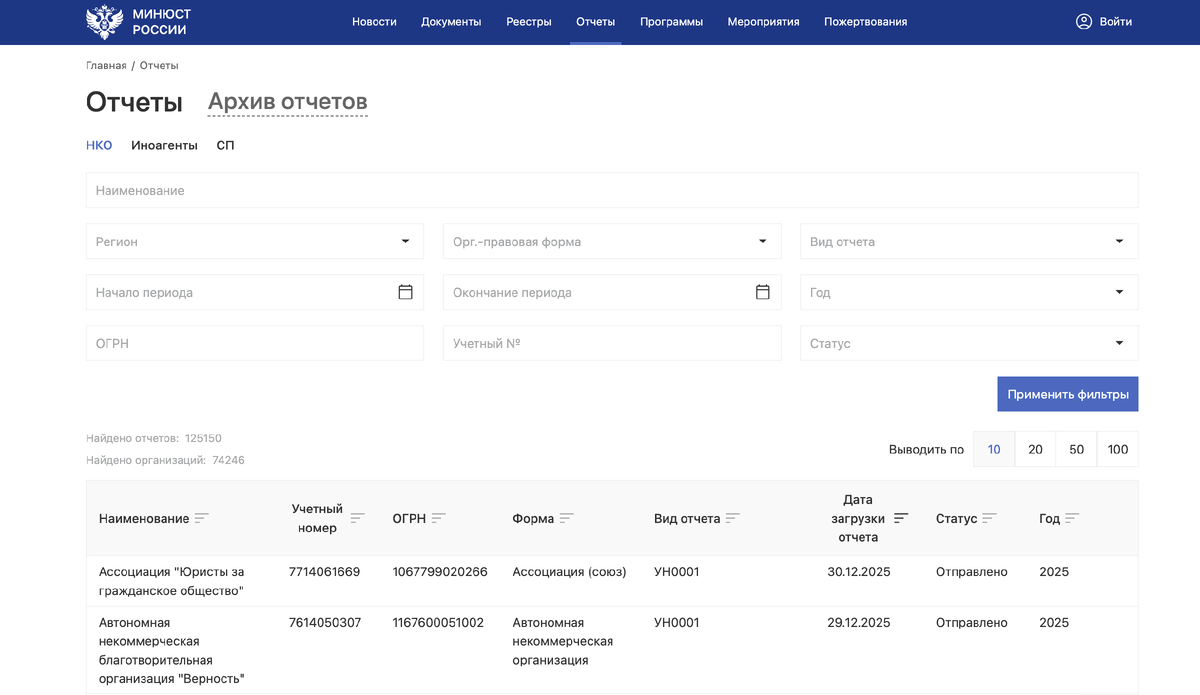The image size is (1200, 695).
Task: Select Отчеты in the top navigation
Action: [x=596, y=22]
